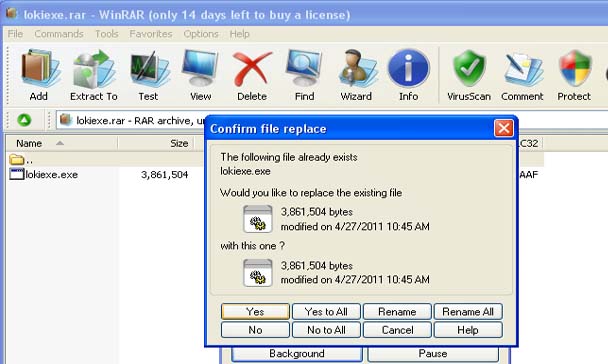Open the Commands menu
This screenshot has width=608, height=364.
[59, 34]
